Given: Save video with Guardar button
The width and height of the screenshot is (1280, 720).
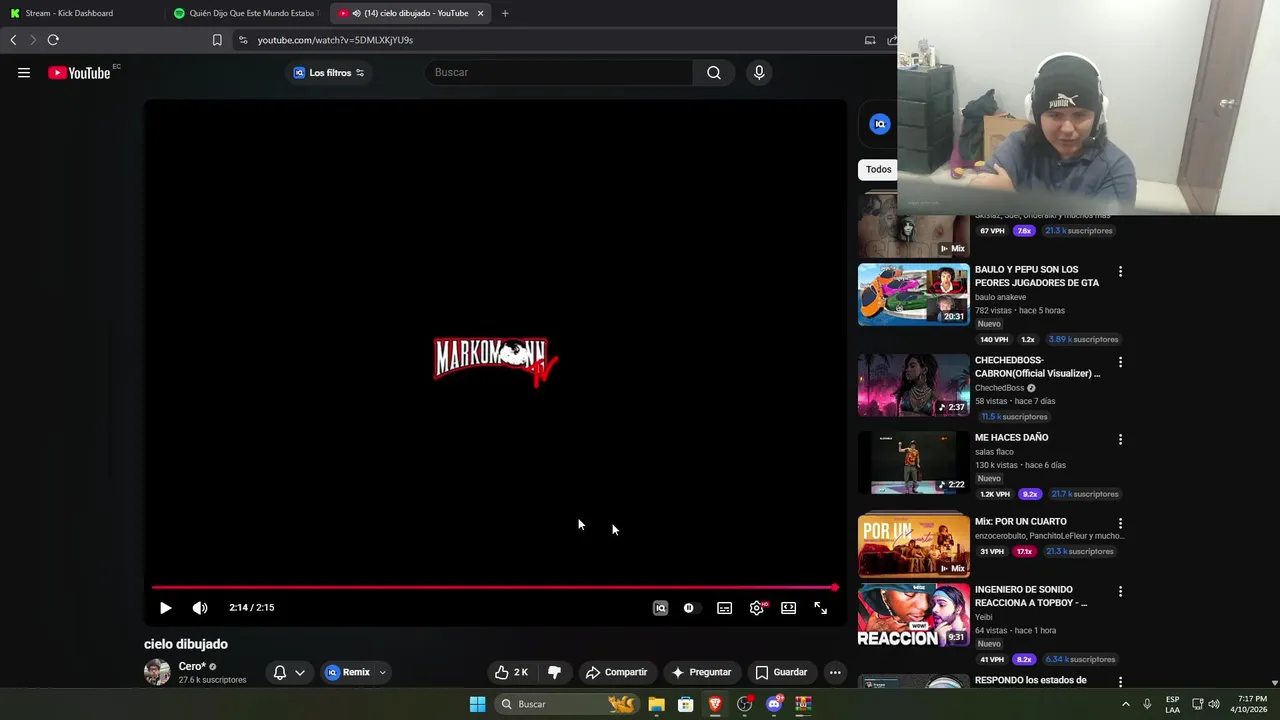Looking at the screenshot, I should (781, 672).
